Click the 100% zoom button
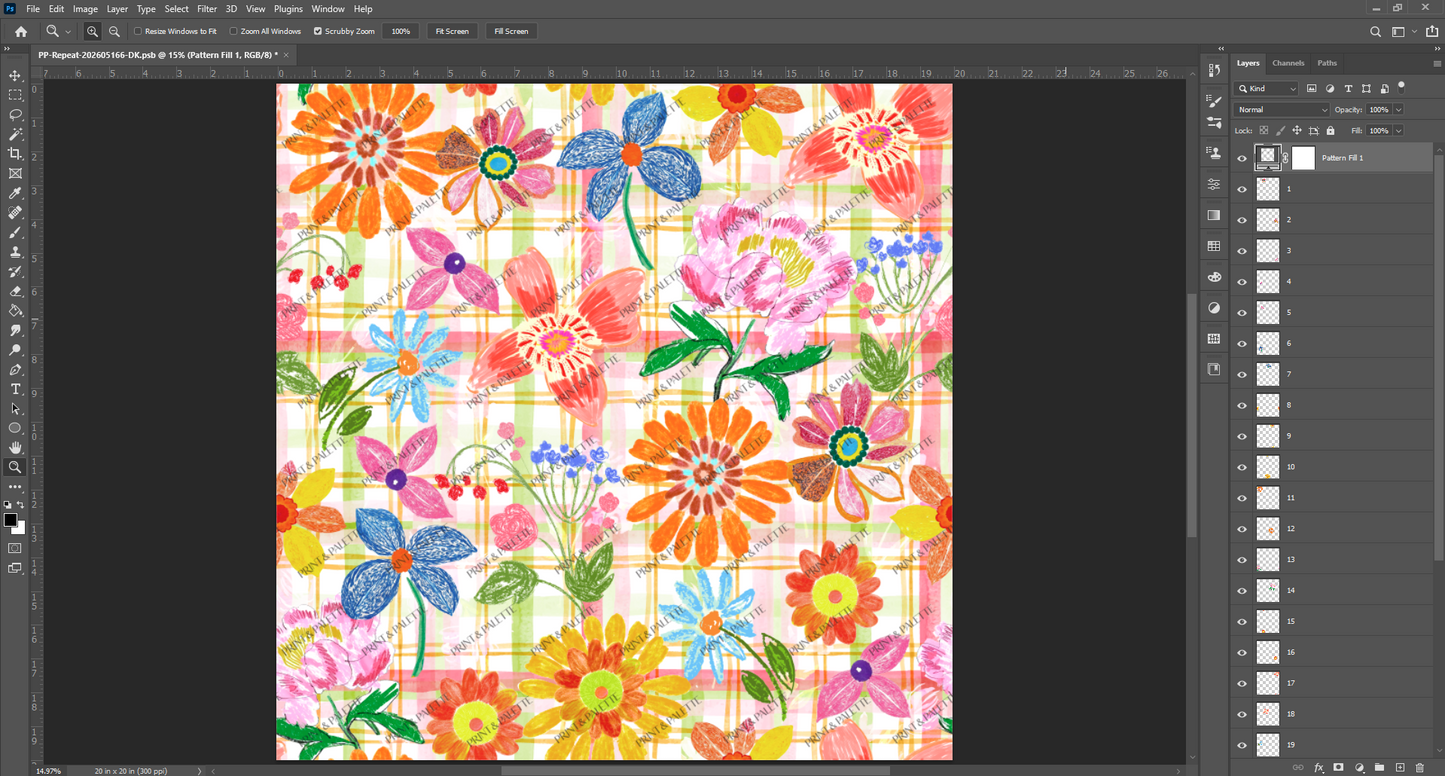1445x776 pixels. (x=401, y=32)
